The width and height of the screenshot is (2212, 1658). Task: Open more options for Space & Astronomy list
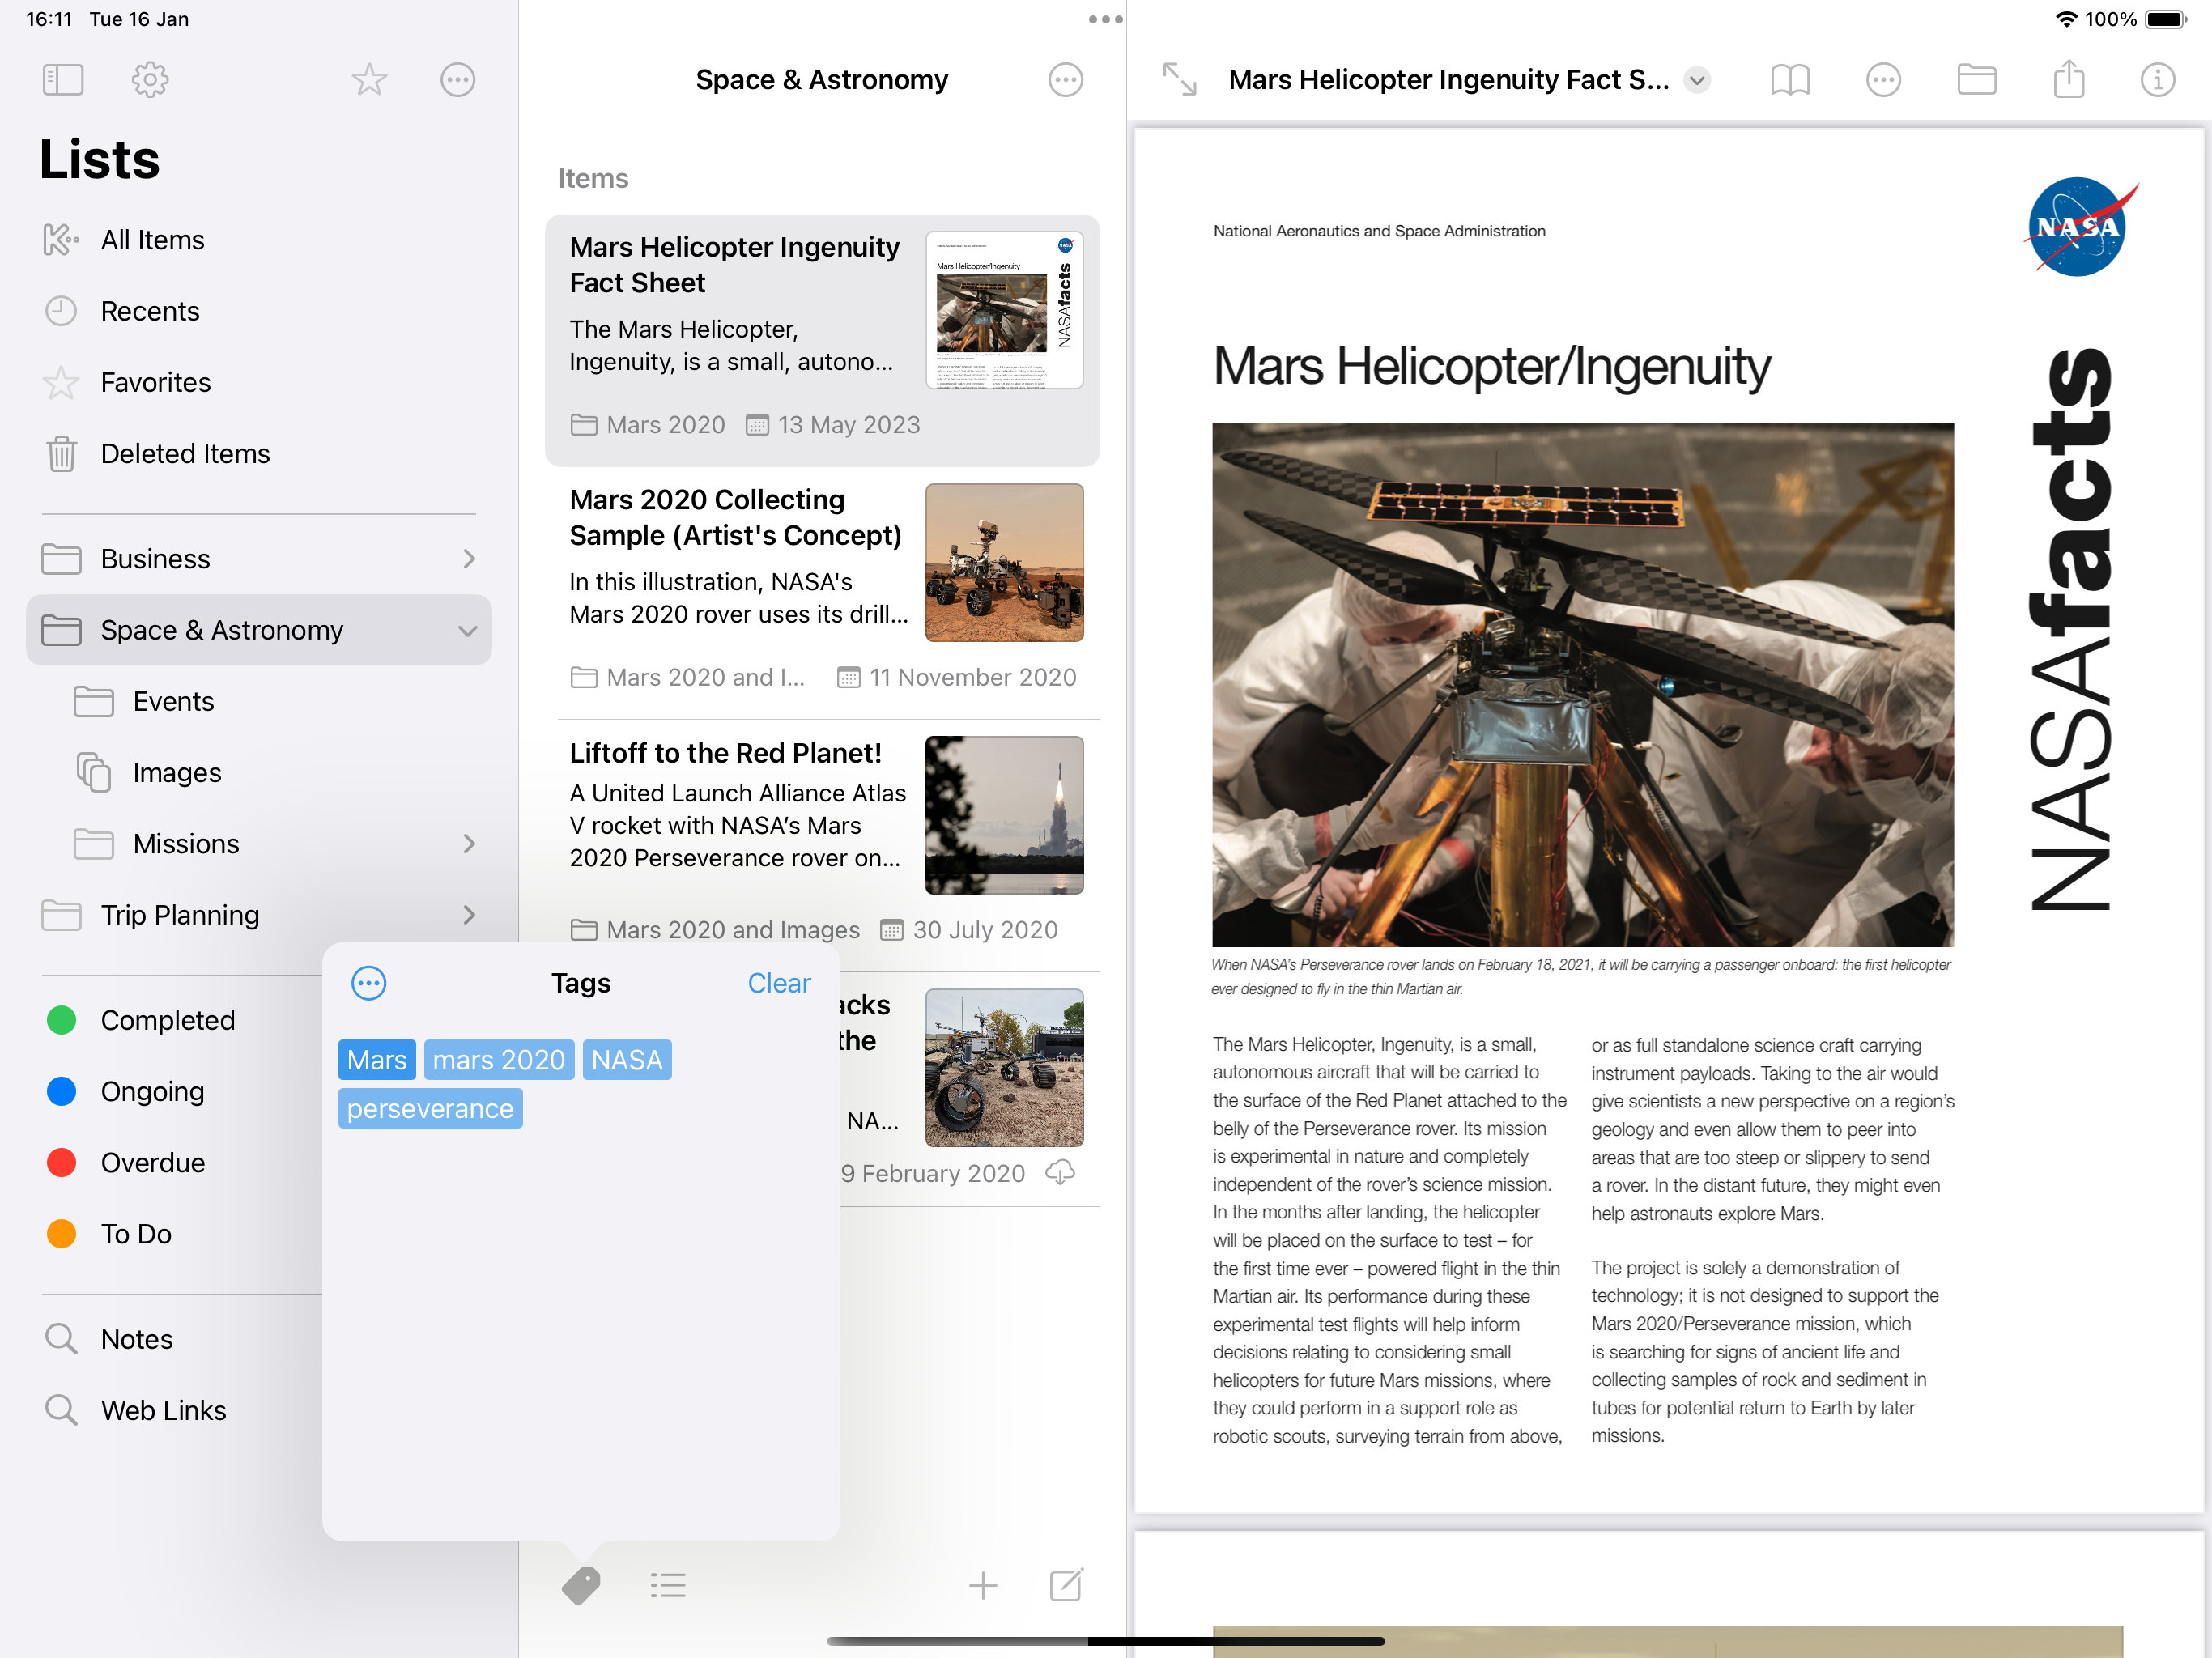(x=1065, y=80)
